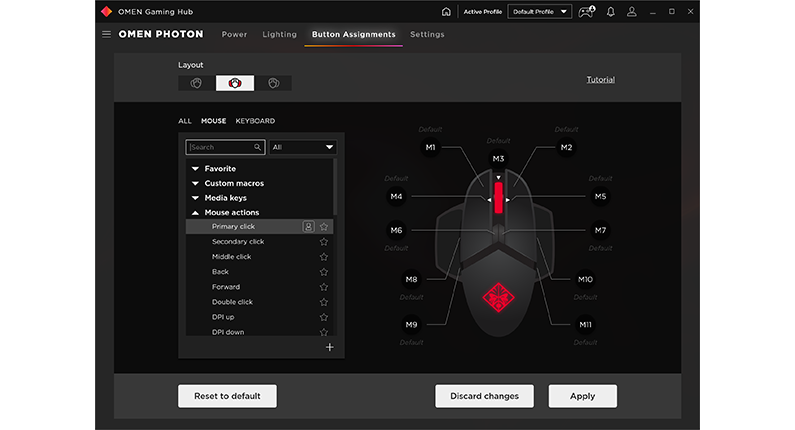The height and width of the screenshot is (430, 795).
Task: Favorite the DPI down action star
Action: click(x=324, y=332)
